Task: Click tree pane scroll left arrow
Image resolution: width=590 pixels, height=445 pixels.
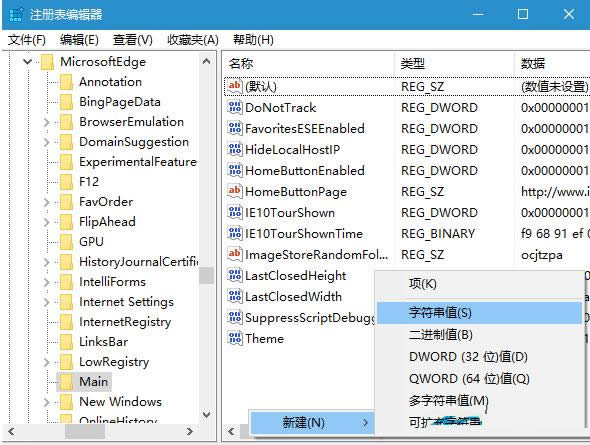Action: coord(11,431)
